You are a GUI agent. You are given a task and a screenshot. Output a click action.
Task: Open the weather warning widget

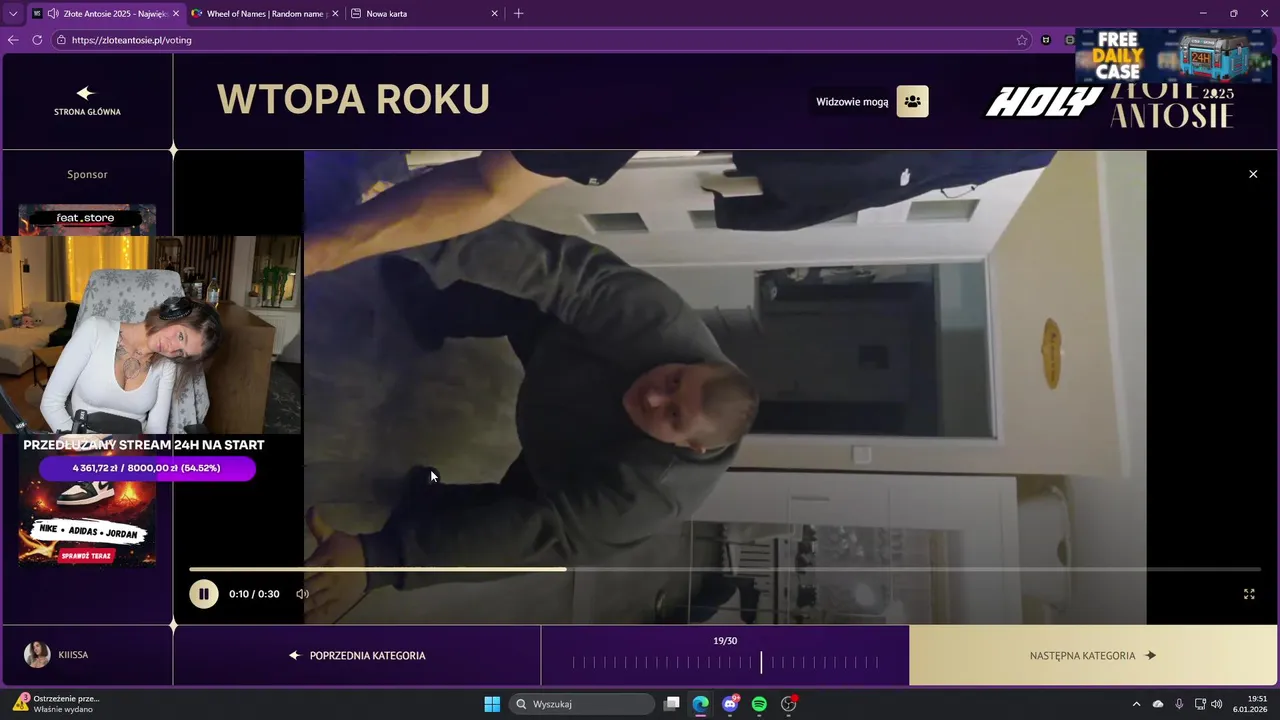(57, 704)
